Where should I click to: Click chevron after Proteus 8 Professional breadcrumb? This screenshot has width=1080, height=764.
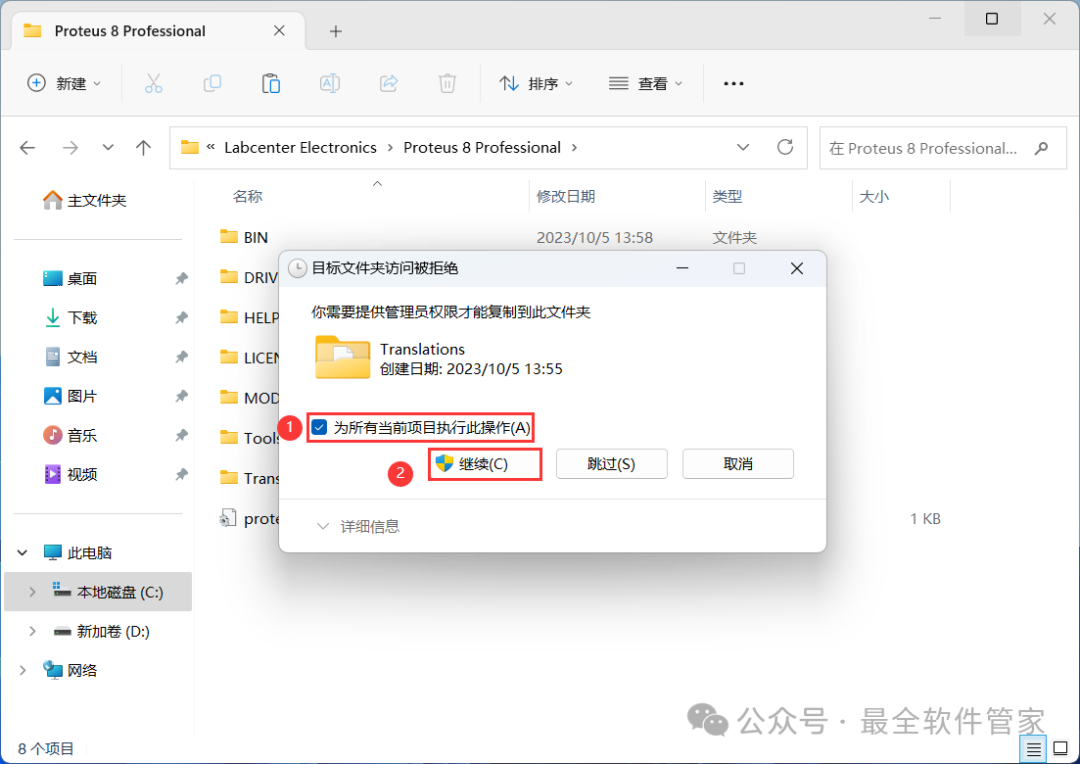(x=574, y=147)
